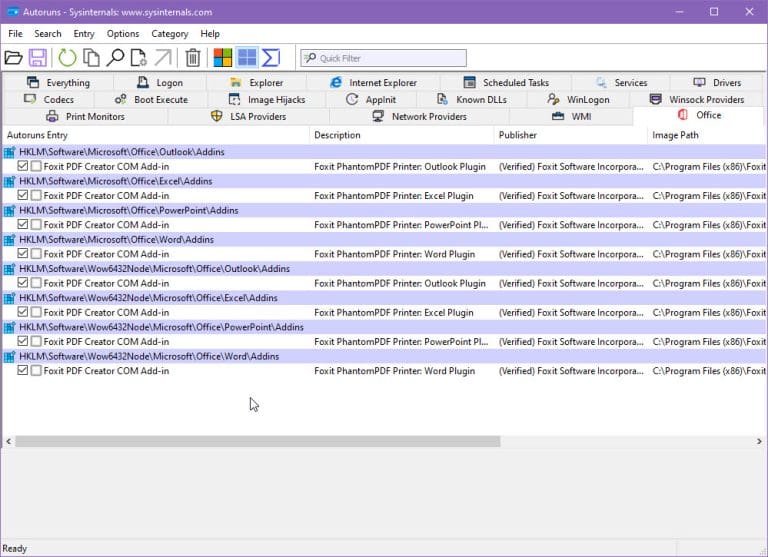
Task: Open the Options menu
Action: point(123,34)
